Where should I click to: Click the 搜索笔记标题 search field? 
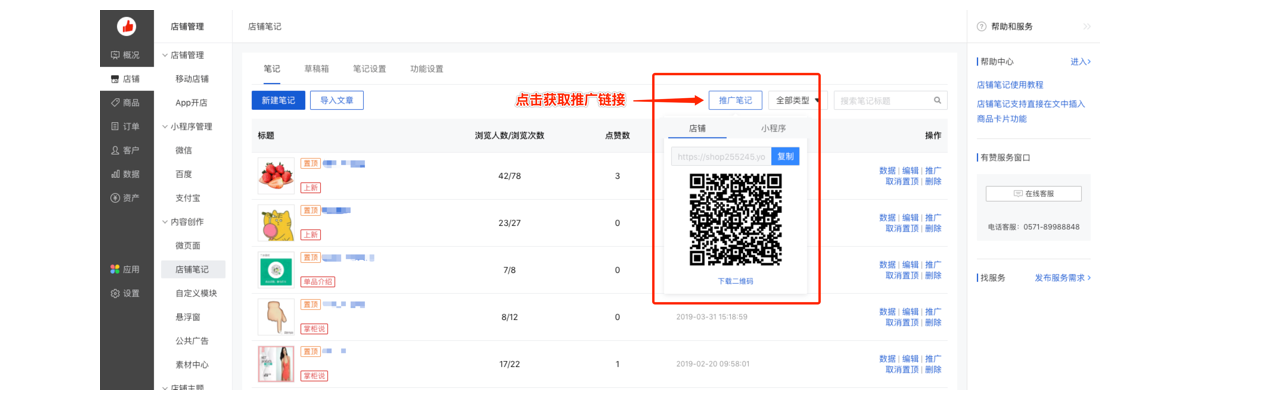pos(890,100)
